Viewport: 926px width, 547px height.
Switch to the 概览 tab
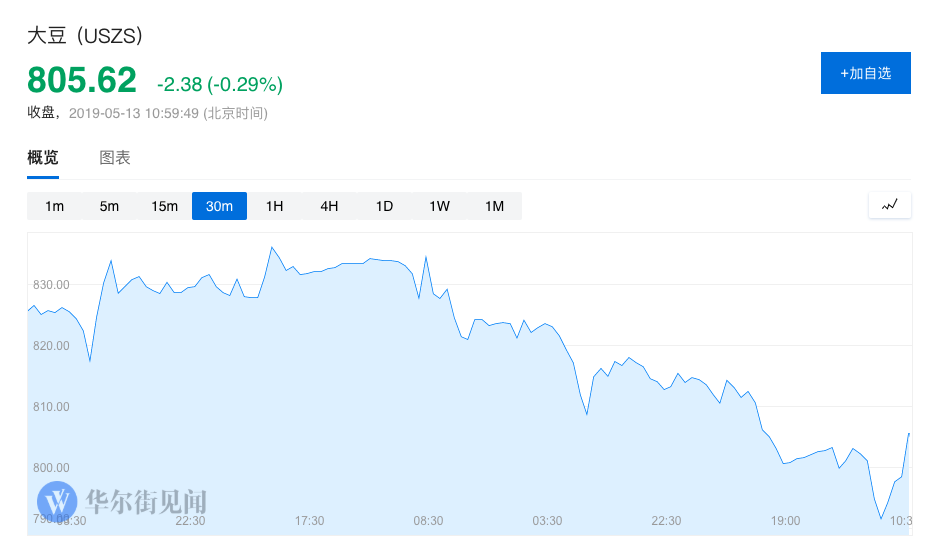tap(43, 158)
